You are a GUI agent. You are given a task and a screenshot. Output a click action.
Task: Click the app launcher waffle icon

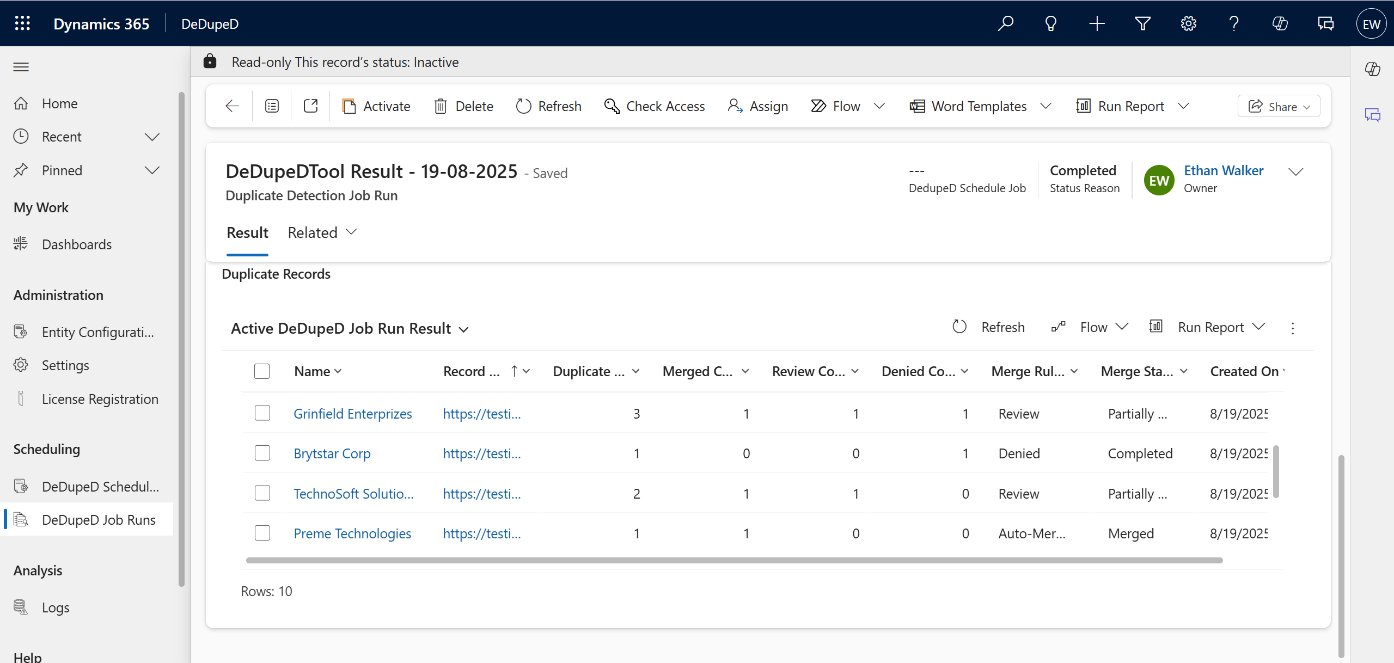(22, 24)
